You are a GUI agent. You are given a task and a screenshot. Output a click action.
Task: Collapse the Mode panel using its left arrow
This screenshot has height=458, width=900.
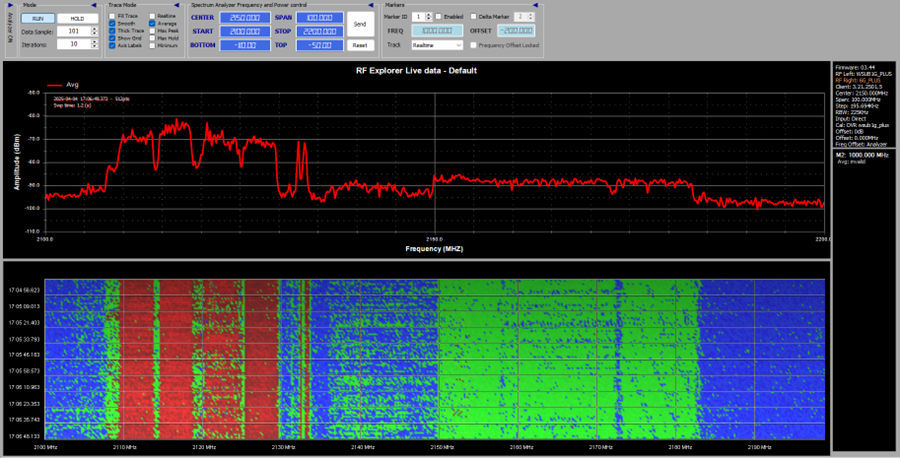tap(96, 5)
